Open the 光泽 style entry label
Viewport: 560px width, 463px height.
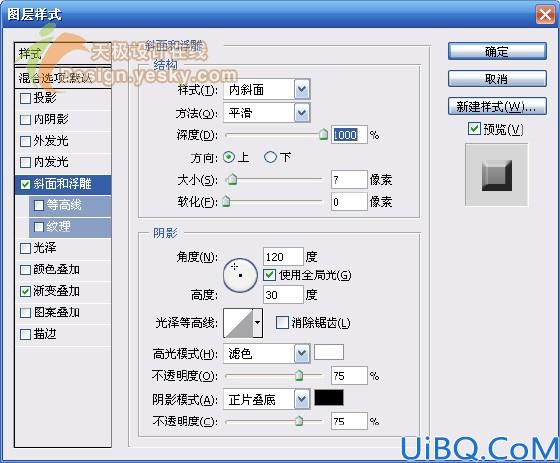(x=45, y=248)
